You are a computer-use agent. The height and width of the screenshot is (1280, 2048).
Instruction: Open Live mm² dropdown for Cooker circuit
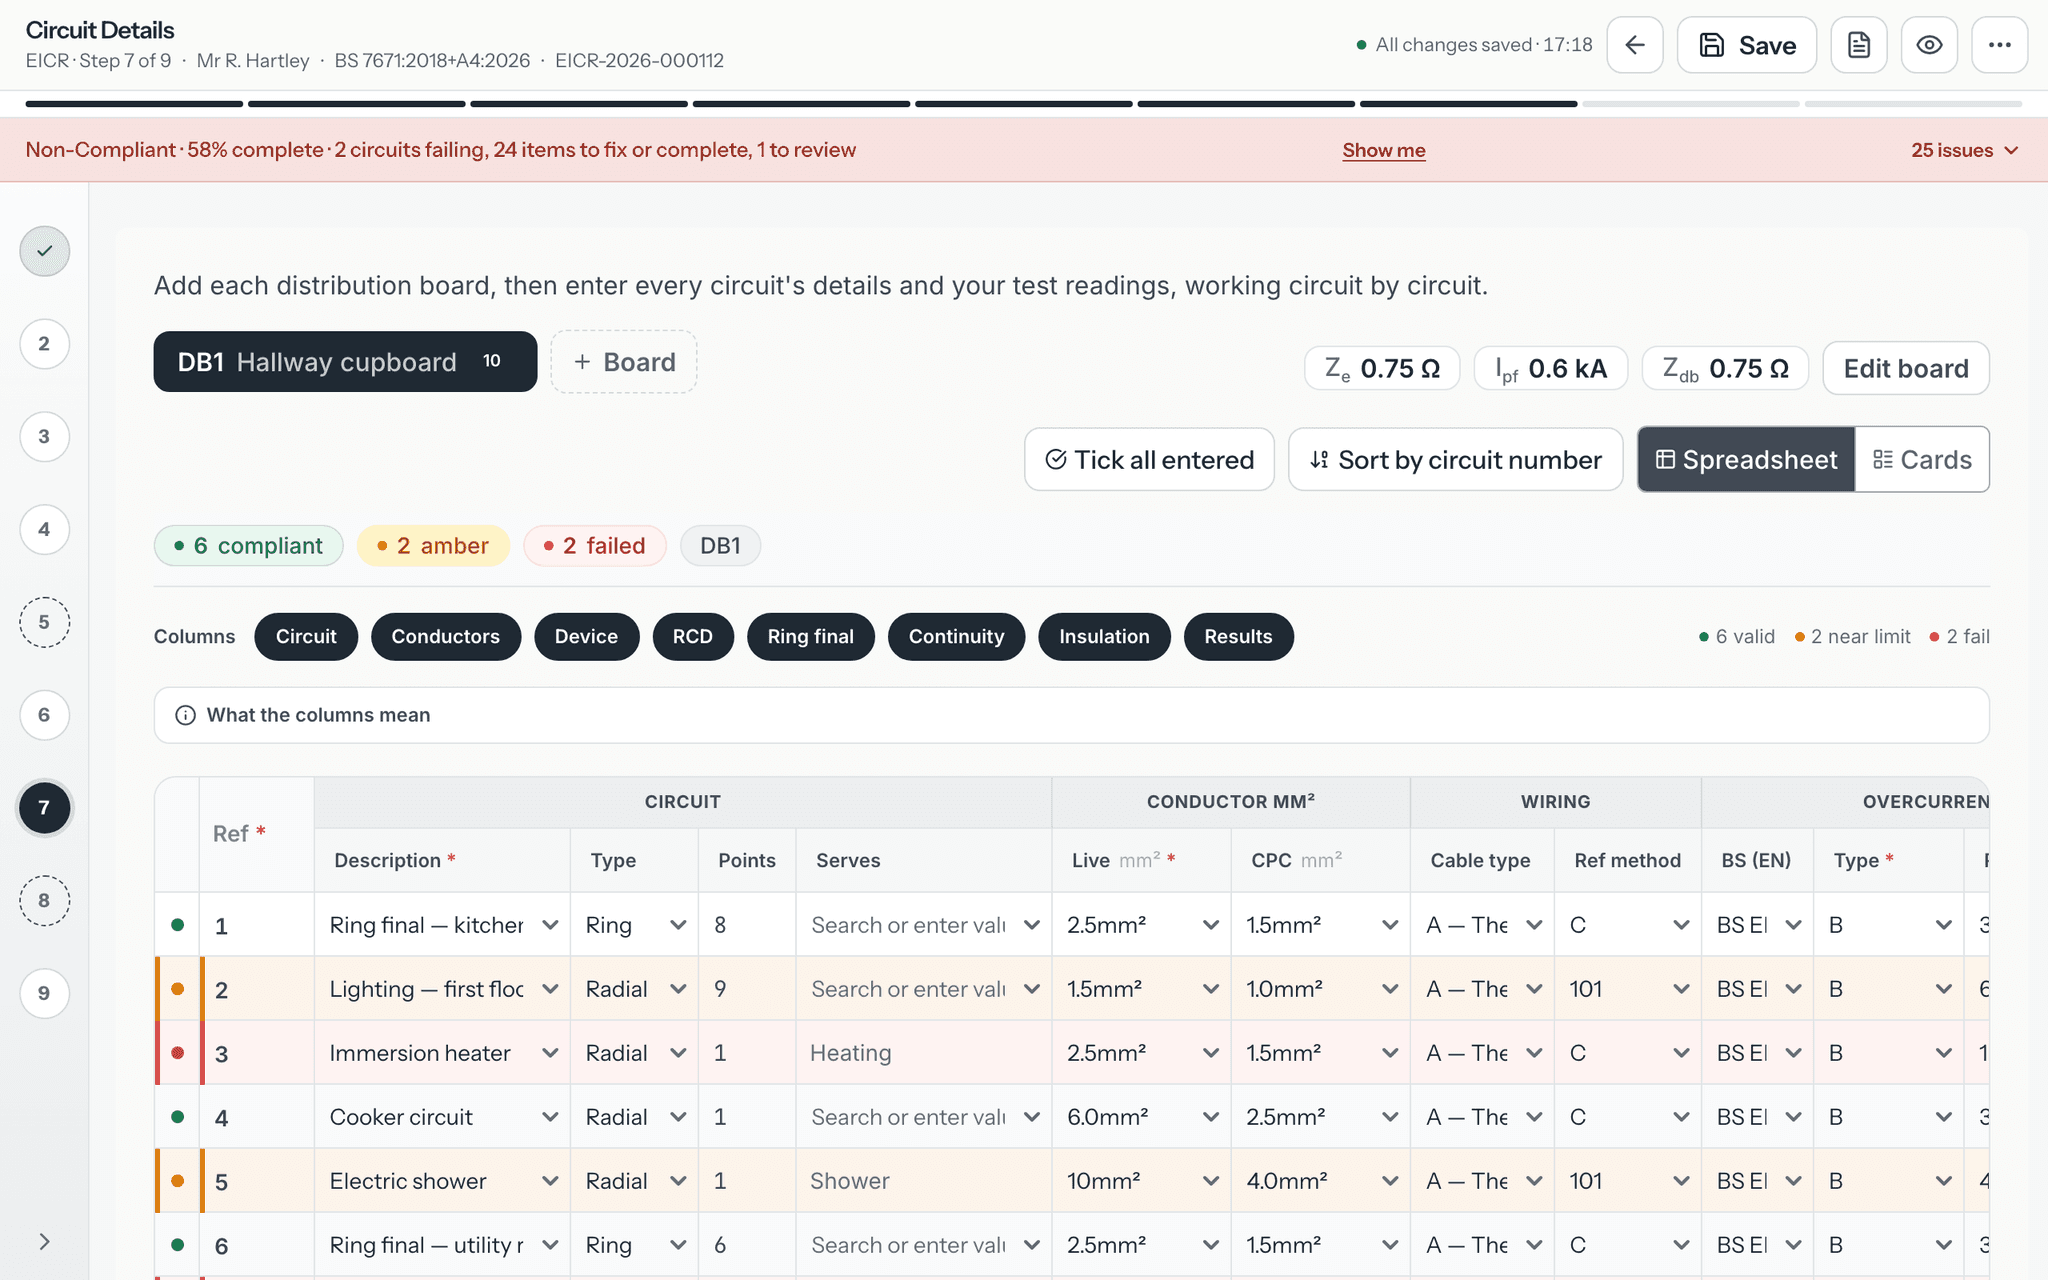click(x=1141, y=1117)
